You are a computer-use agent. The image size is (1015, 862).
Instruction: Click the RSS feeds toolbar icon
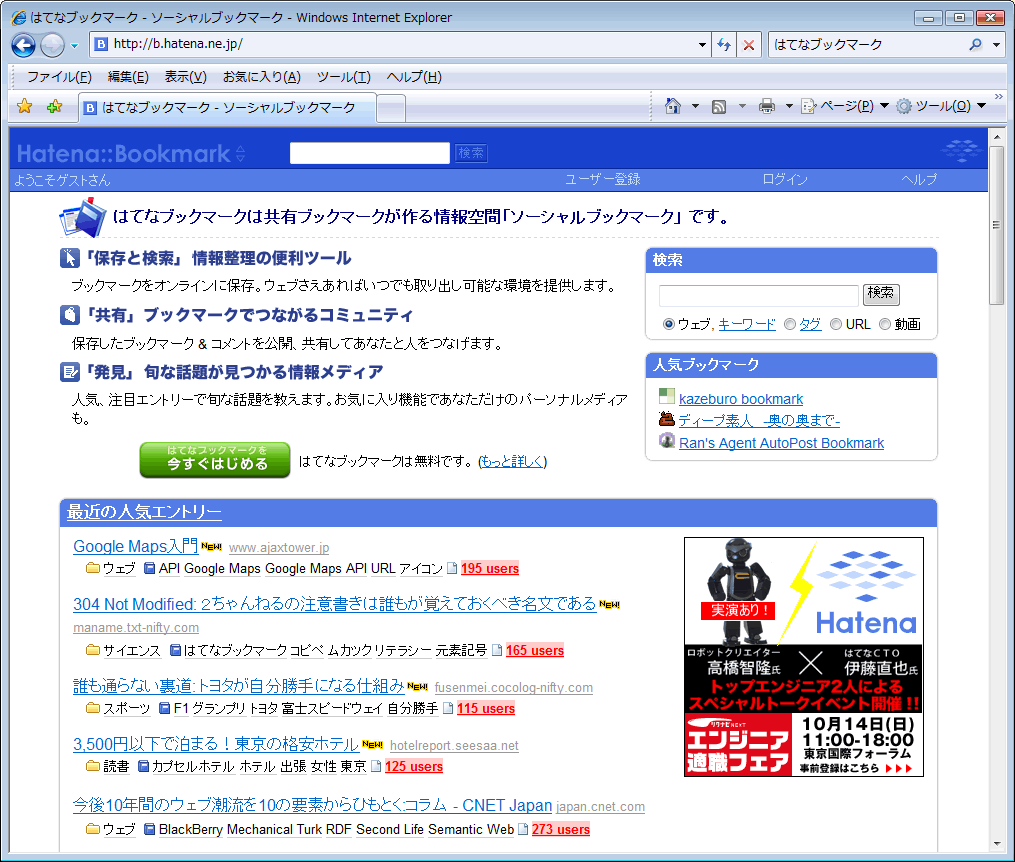[x=718, y=106]
